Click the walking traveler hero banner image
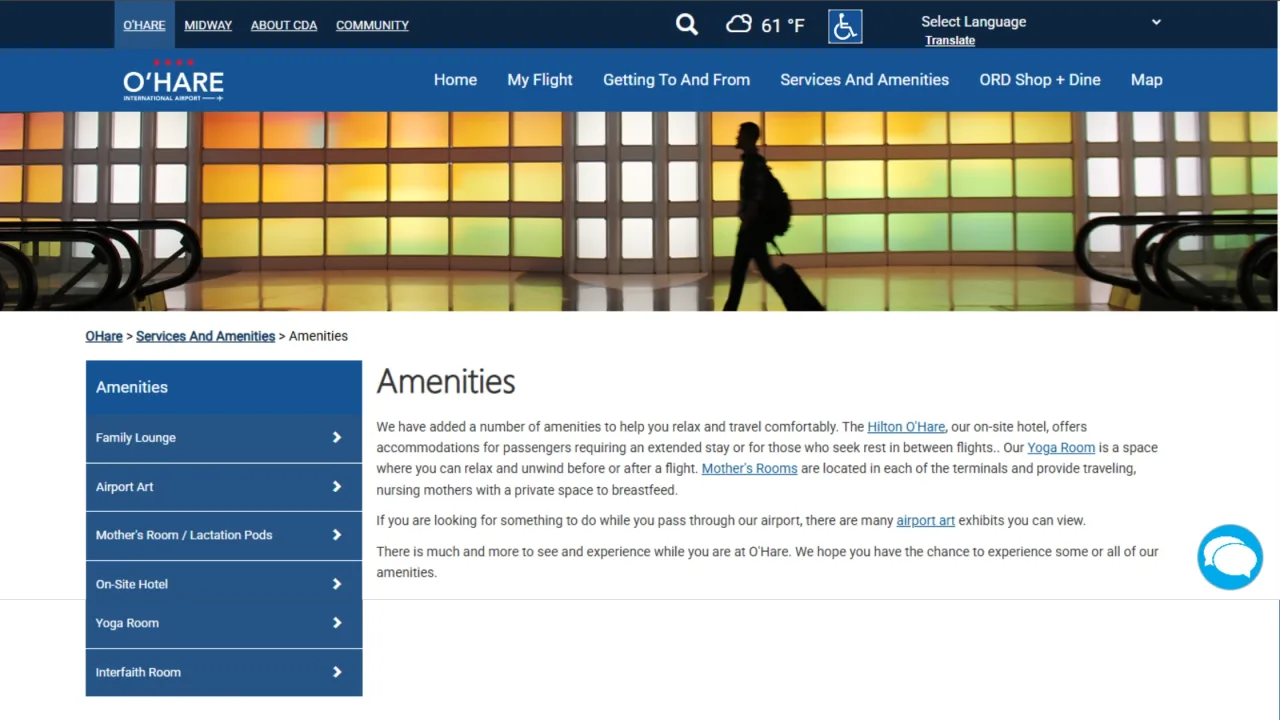The image size is (1280, 720). tap(640, 211)
